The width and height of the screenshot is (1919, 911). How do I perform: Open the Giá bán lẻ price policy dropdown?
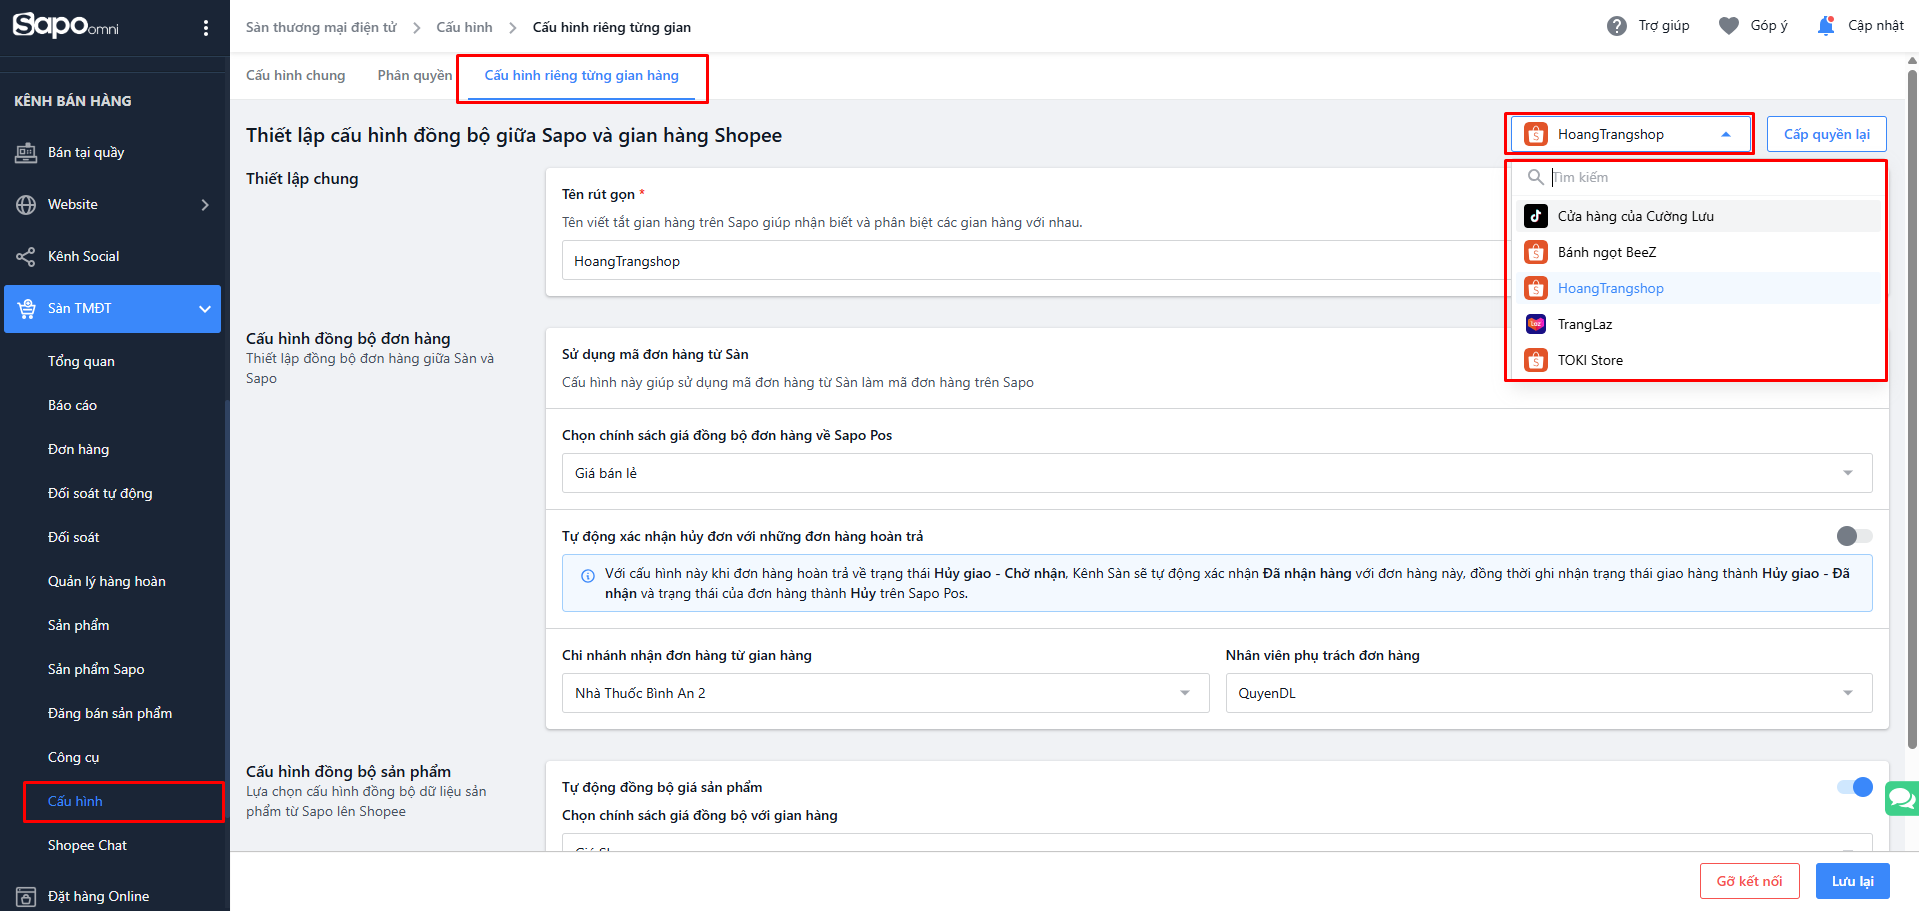[x=1216, y=473]
